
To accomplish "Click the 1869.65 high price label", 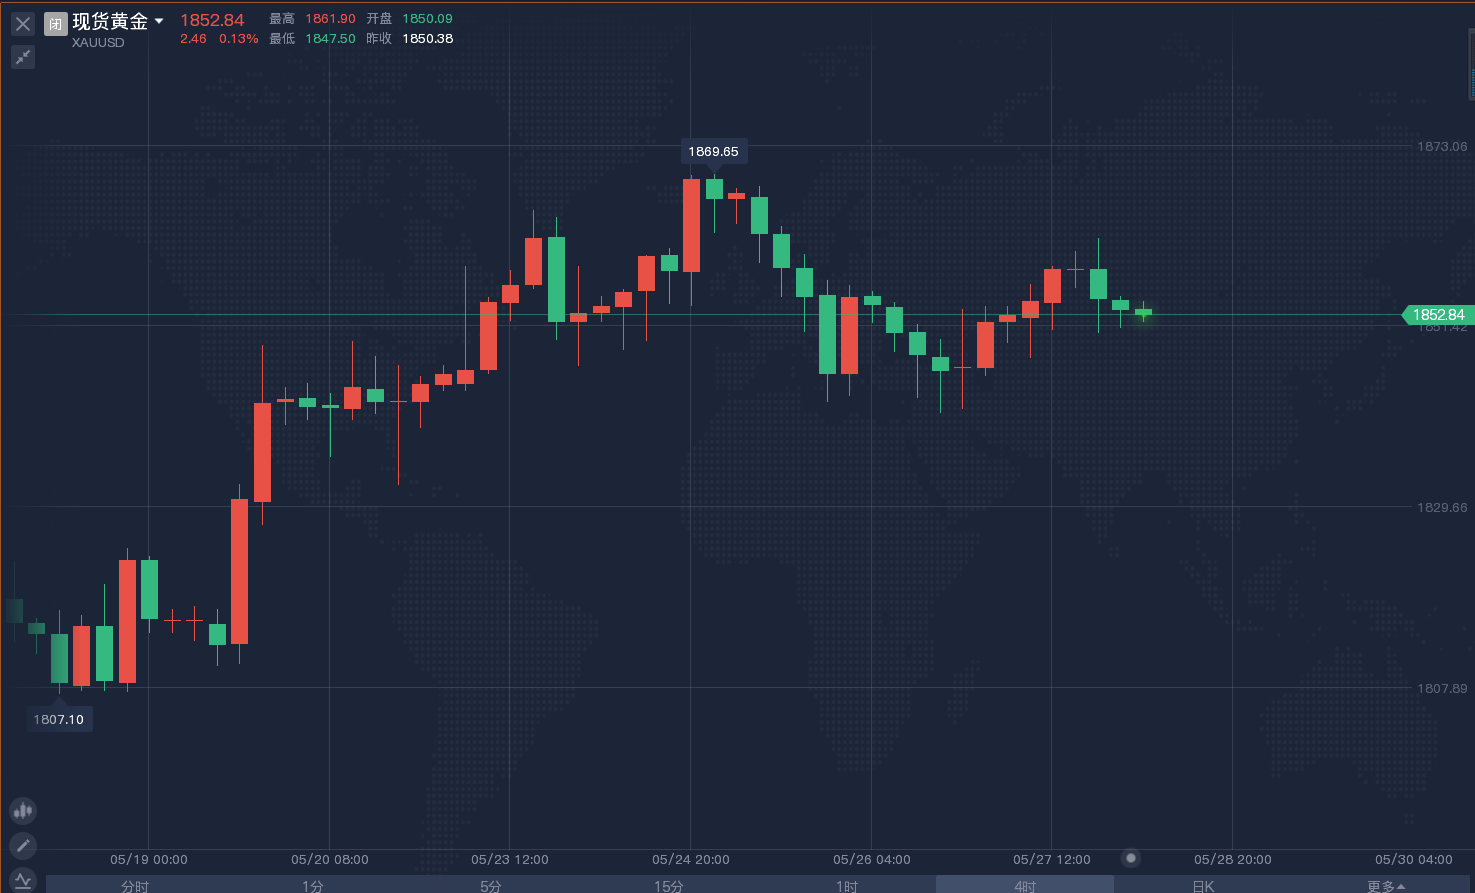I will [714, 152].
